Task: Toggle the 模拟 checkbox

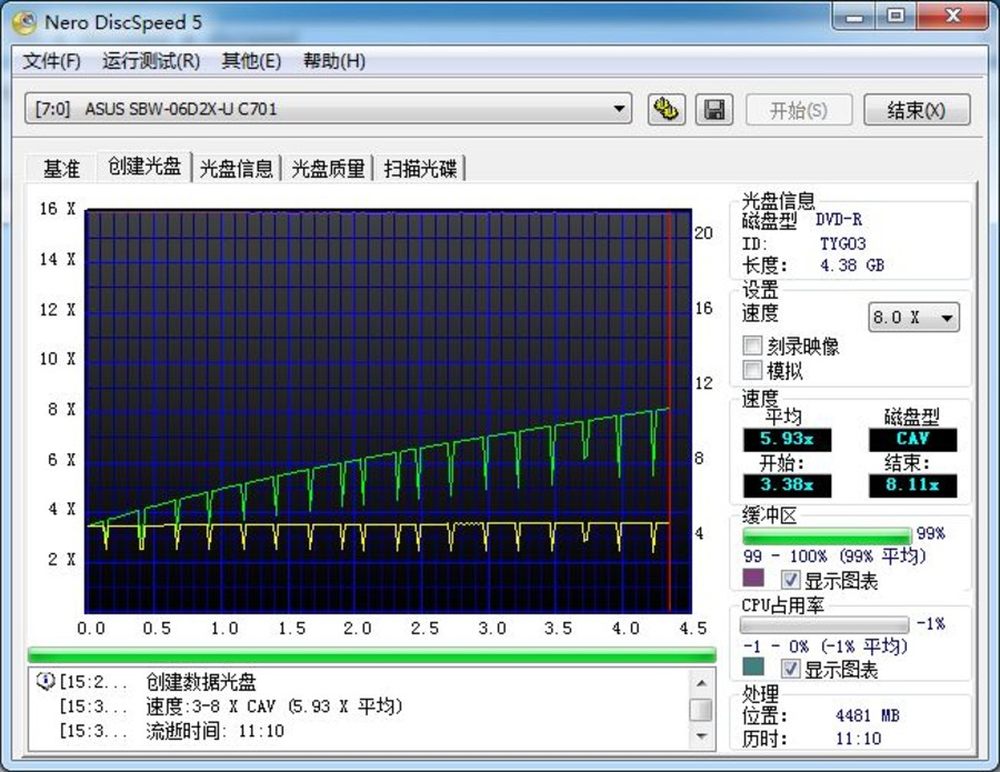Action: [x=753, y=370]
